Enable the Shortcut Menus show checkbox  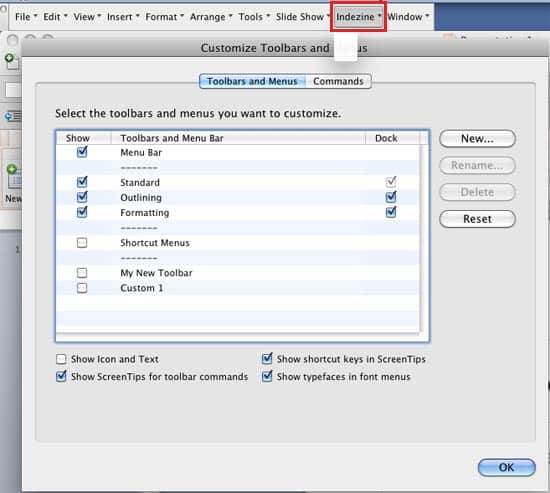(82, 242)
